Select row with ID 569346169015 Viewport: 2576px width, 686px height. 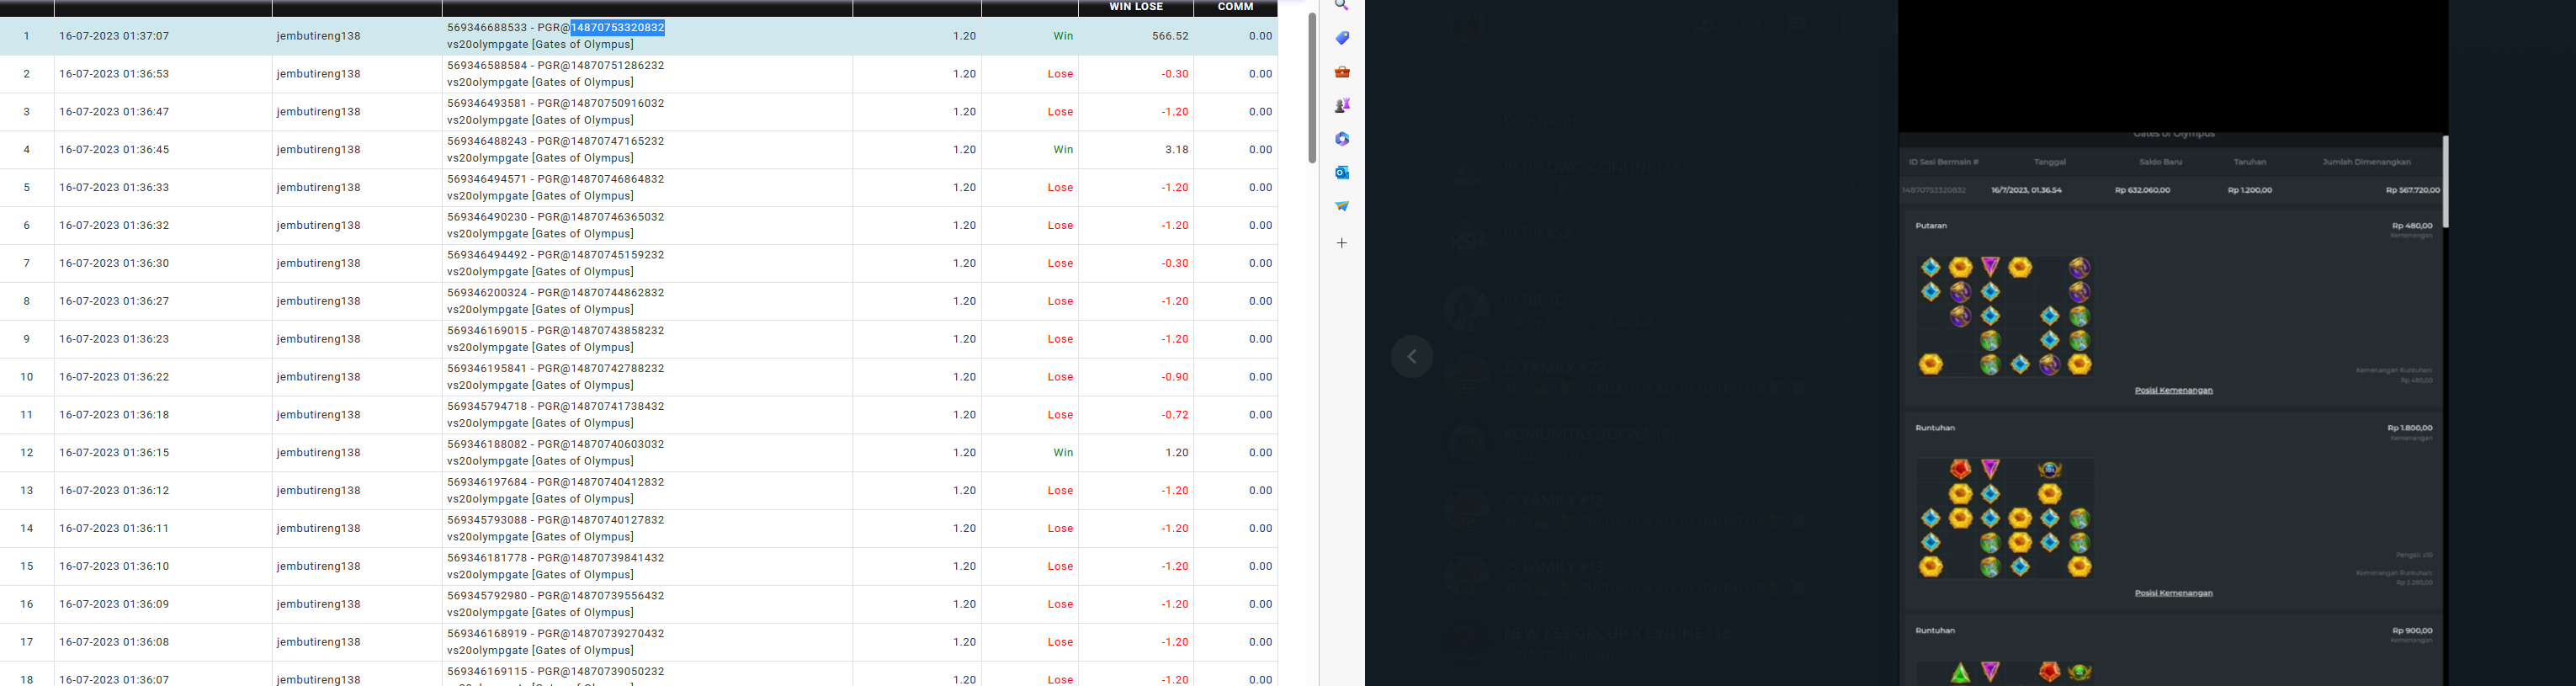(638, 339)
